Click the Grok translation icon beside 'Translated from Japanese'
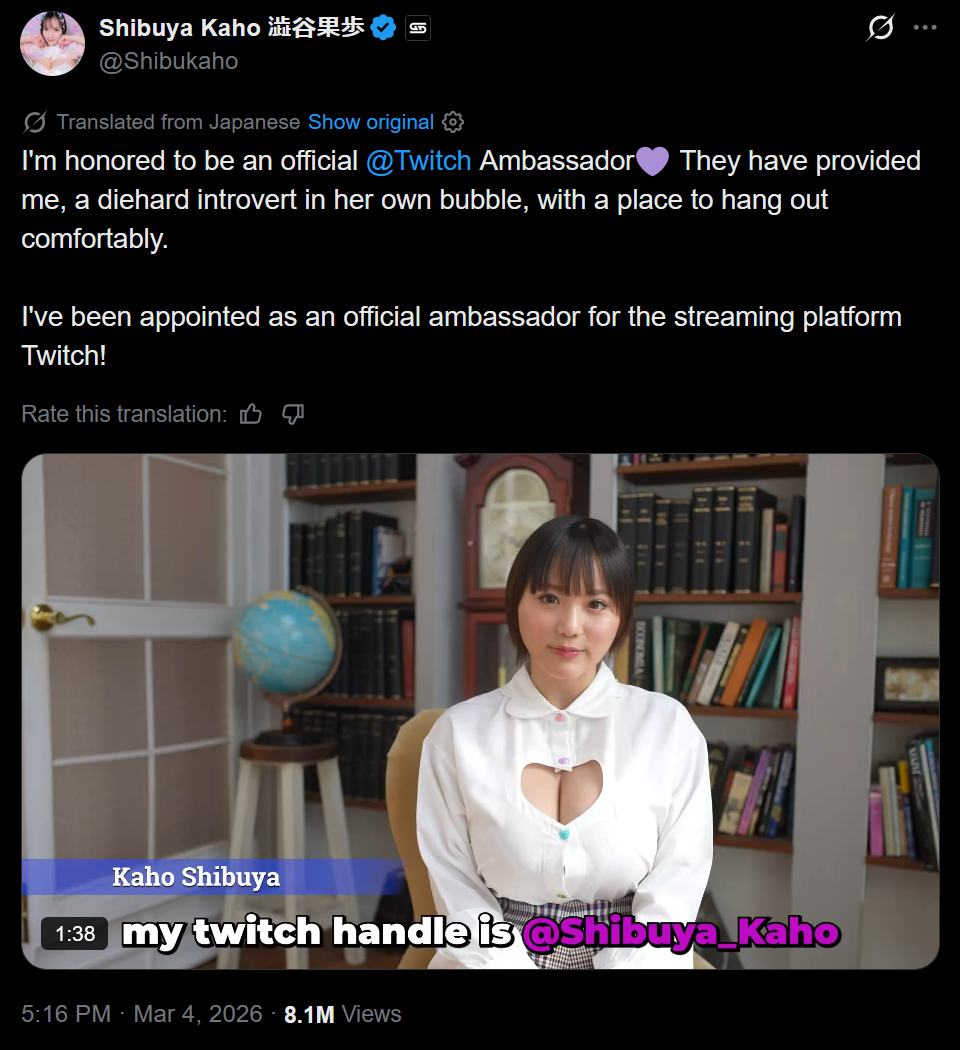The image size is (960, 1050). [x=35, y=123]
